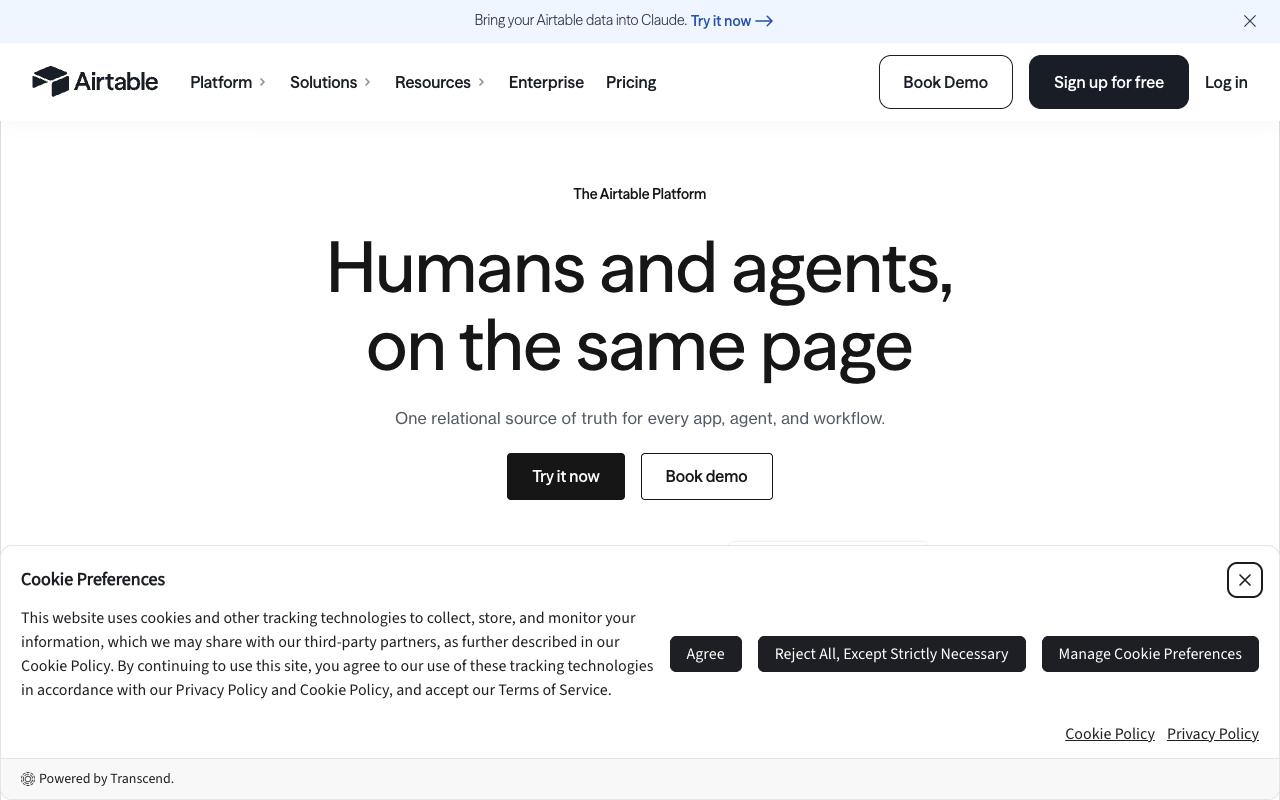Open the Enterprise page
Screen dimensions: 1280x800
click(546, 82)
